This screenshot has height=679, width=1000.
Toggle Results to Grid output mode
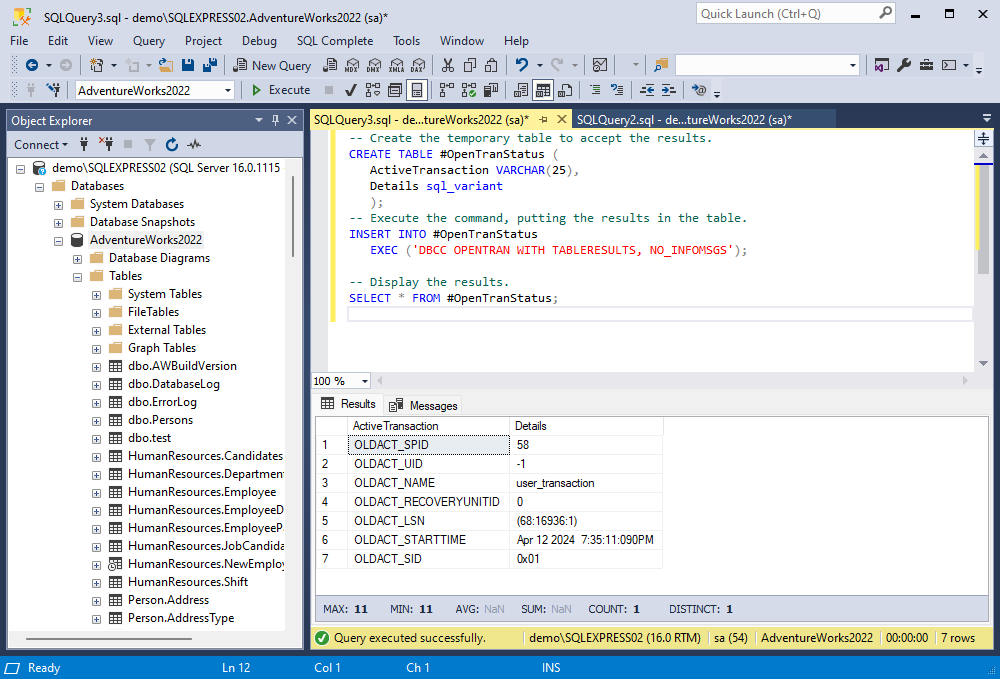click(x=543, y=90)
